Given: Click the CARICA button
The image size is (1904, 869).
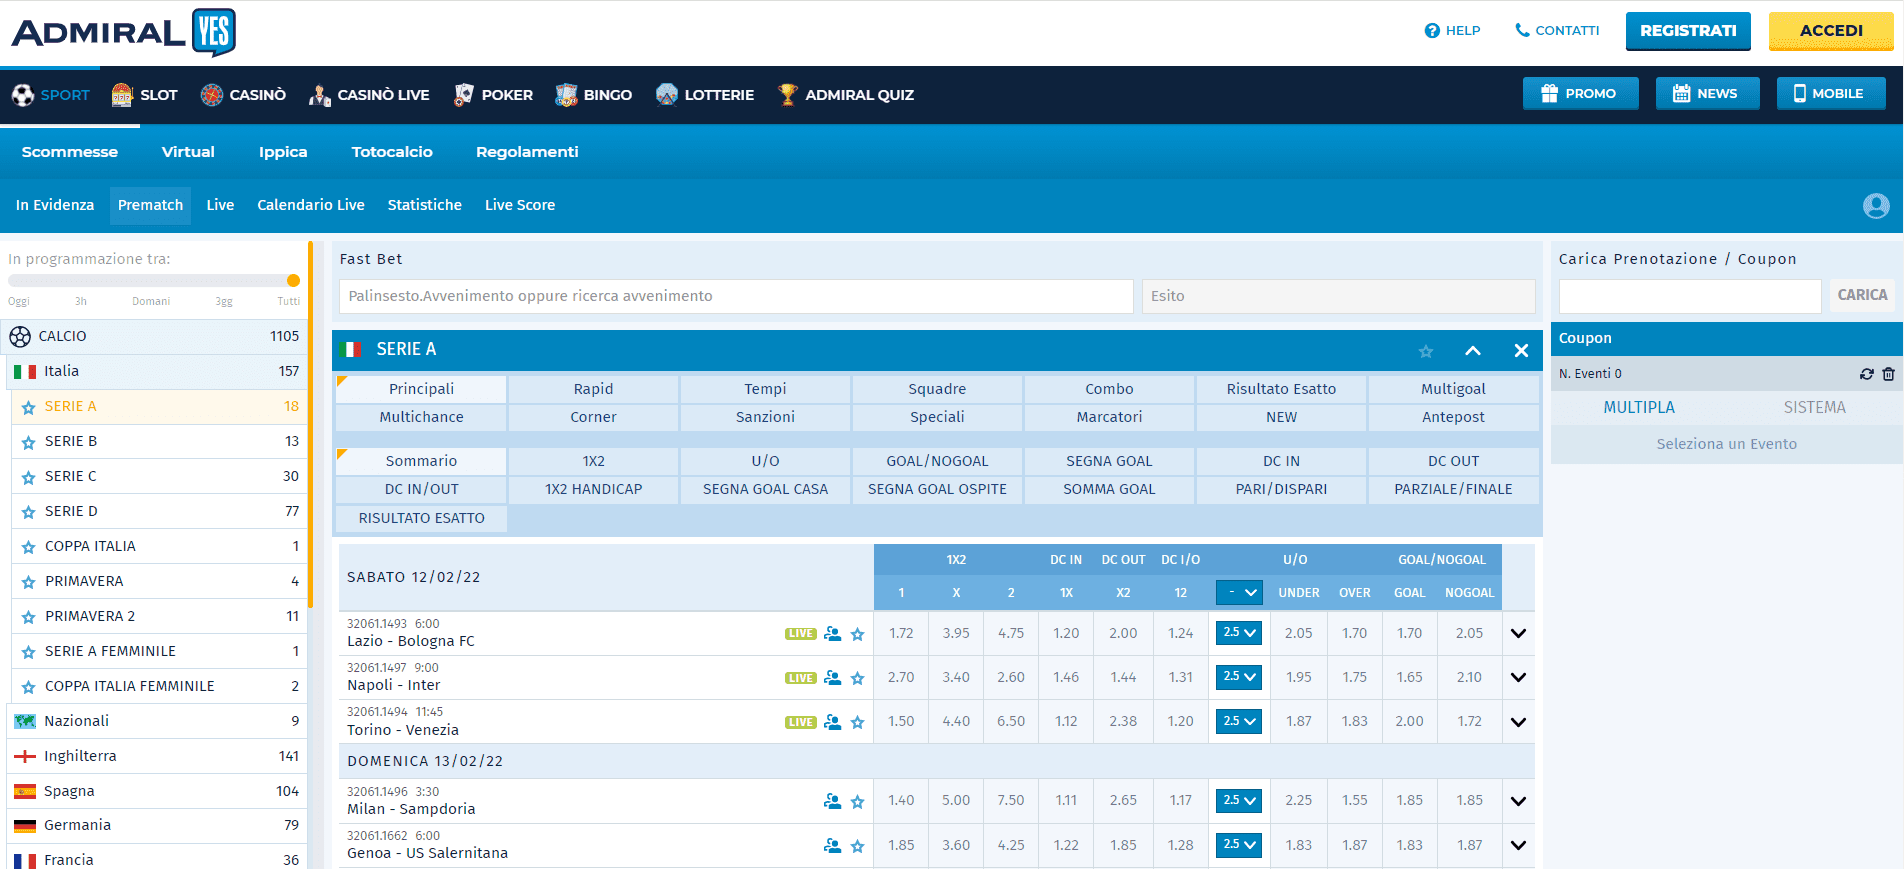Looking at the screenshot, I should [x=1862, y=295].
